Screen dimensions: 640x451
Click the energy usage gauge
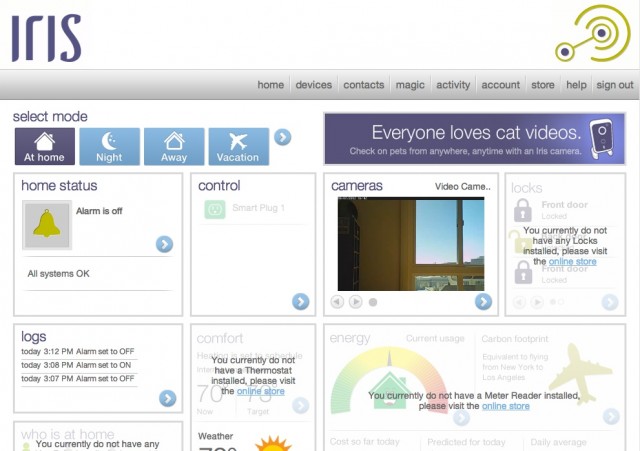click(x=389, y=380)
